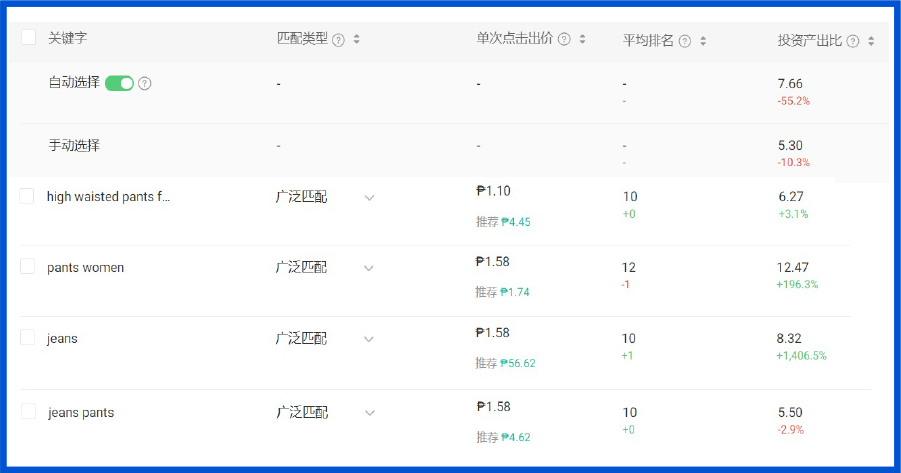This screenshot has width=901, height=473.
Task: Sort by 平均排名 column arrows
Action: tap(703, 41)
